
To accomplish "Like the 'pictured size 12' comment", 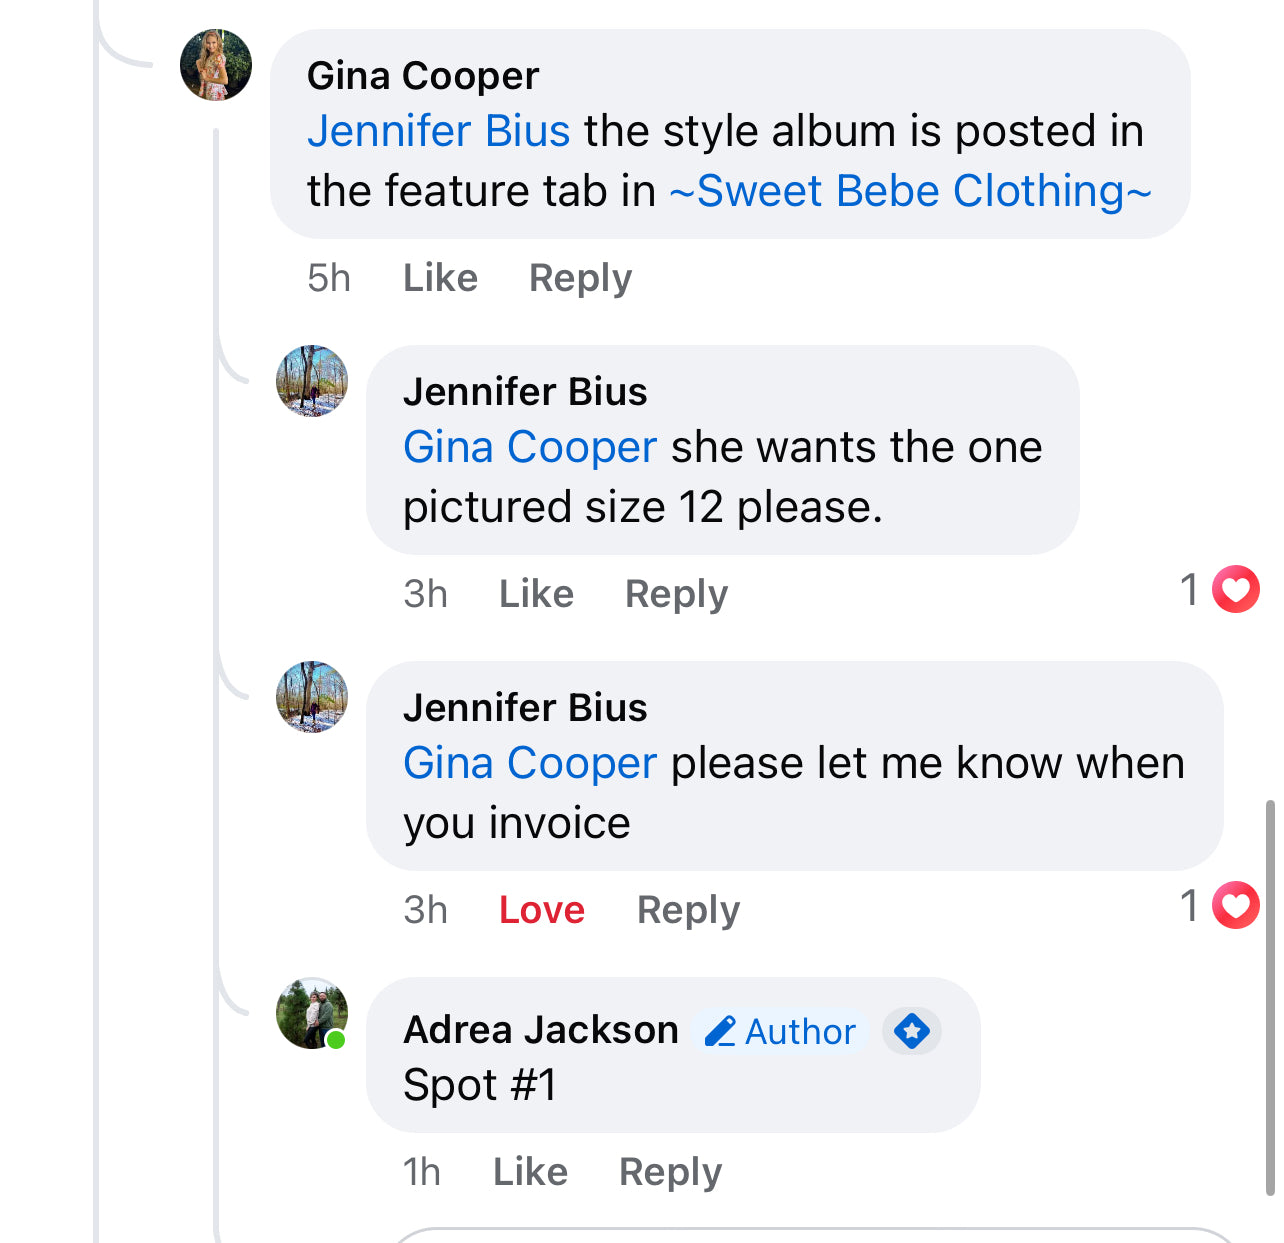I will click(536, 594).
